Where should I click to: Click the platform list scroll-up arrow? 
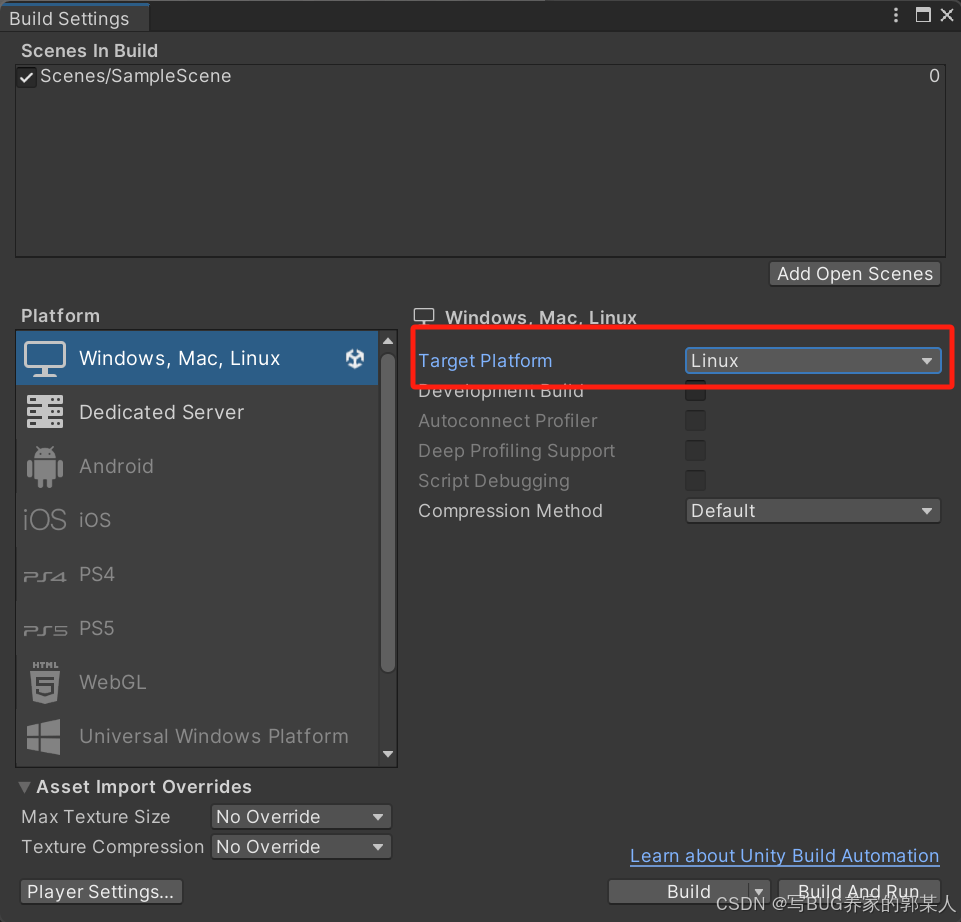pyautogui.click(x=388, y=341)
